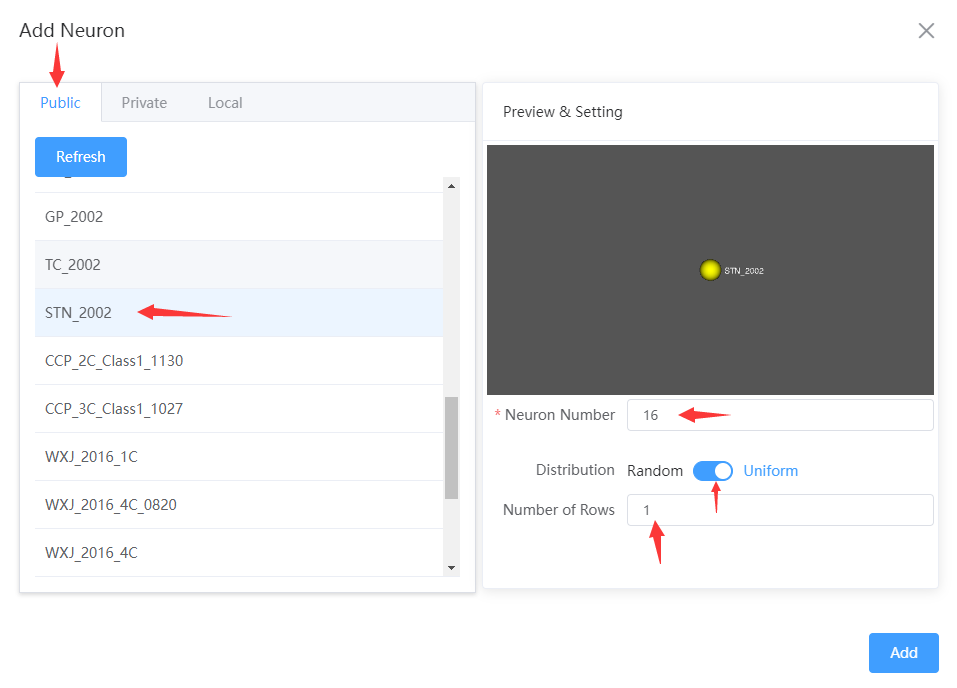Open the Local tab
Viewport: 957px width, 688px height.
tap(225, 103)
